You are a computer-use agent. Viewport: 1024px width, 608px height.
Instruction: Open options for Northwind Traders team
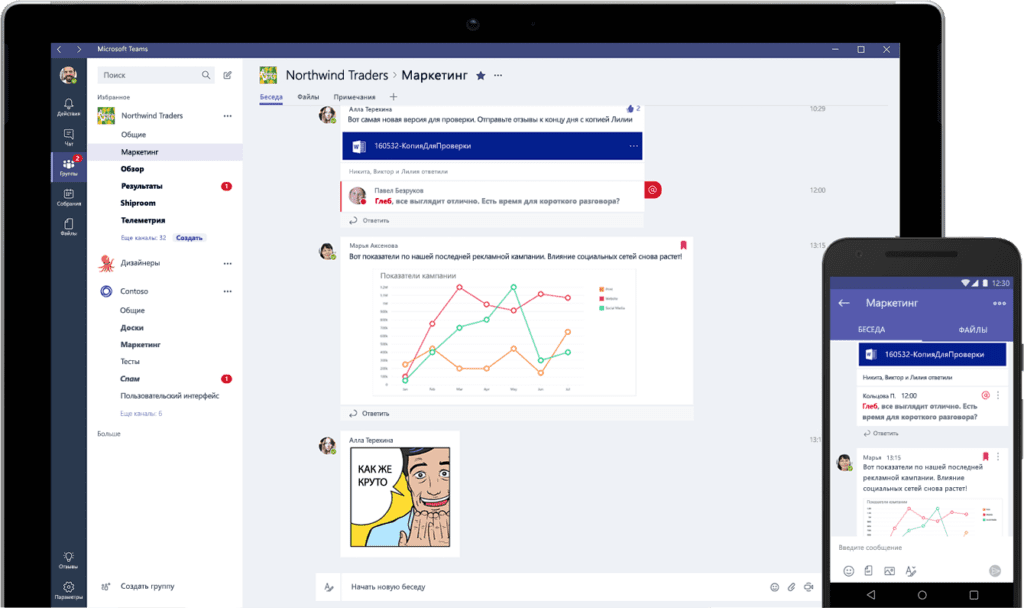(227, 116)
